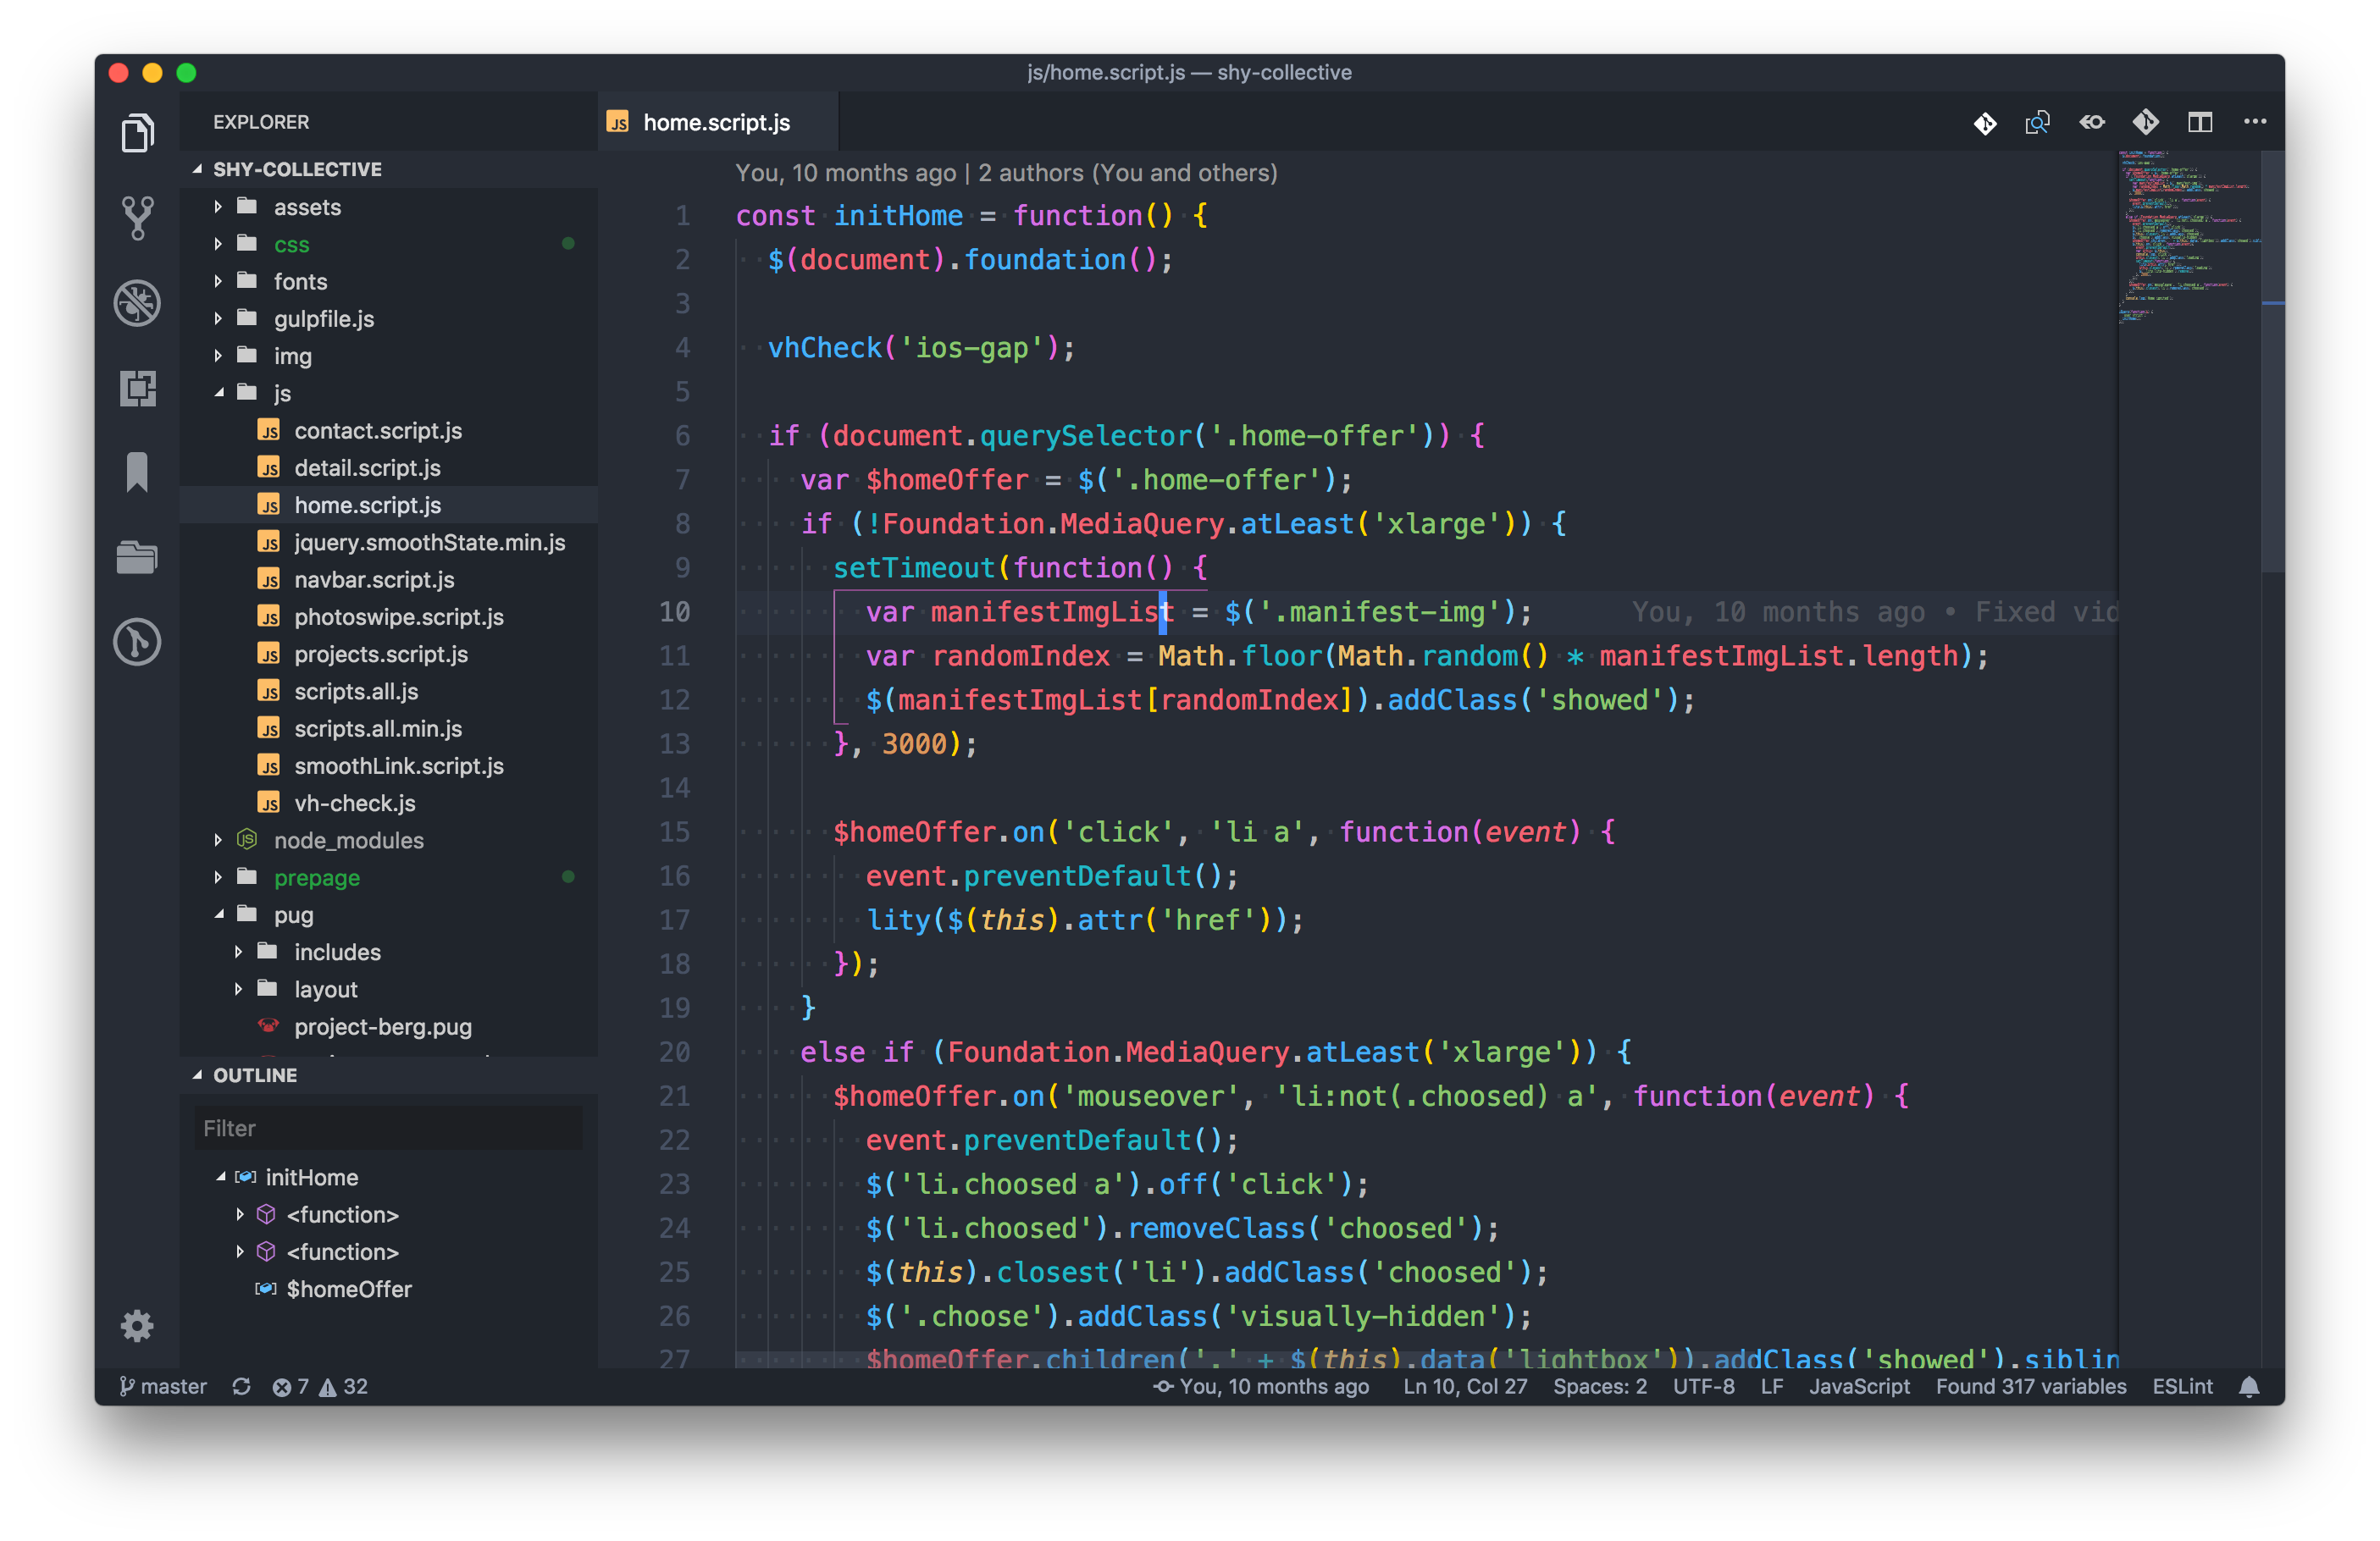The width and height of the screenshot is (2380, 1541).
Task: Open the Source Control view in the activity bar
Action: tap(137, 216)
